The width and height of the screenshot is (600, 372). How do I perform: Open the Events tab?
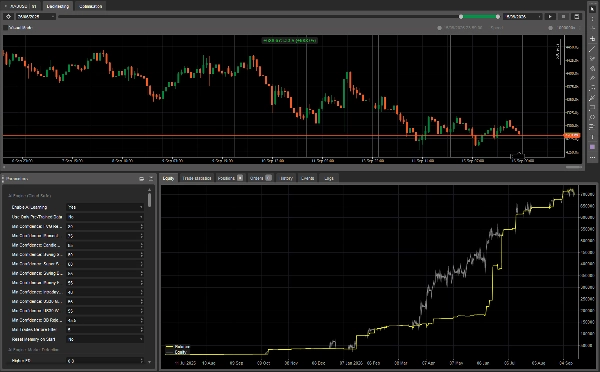[x=307, y=178]
